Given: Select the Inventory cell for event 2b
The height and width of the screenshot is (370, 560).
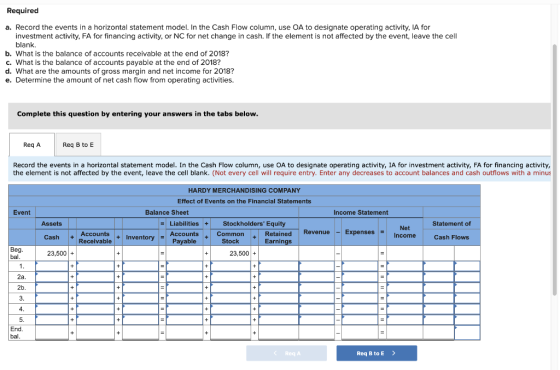Looking at the screenshot, I should click(140, 288).
